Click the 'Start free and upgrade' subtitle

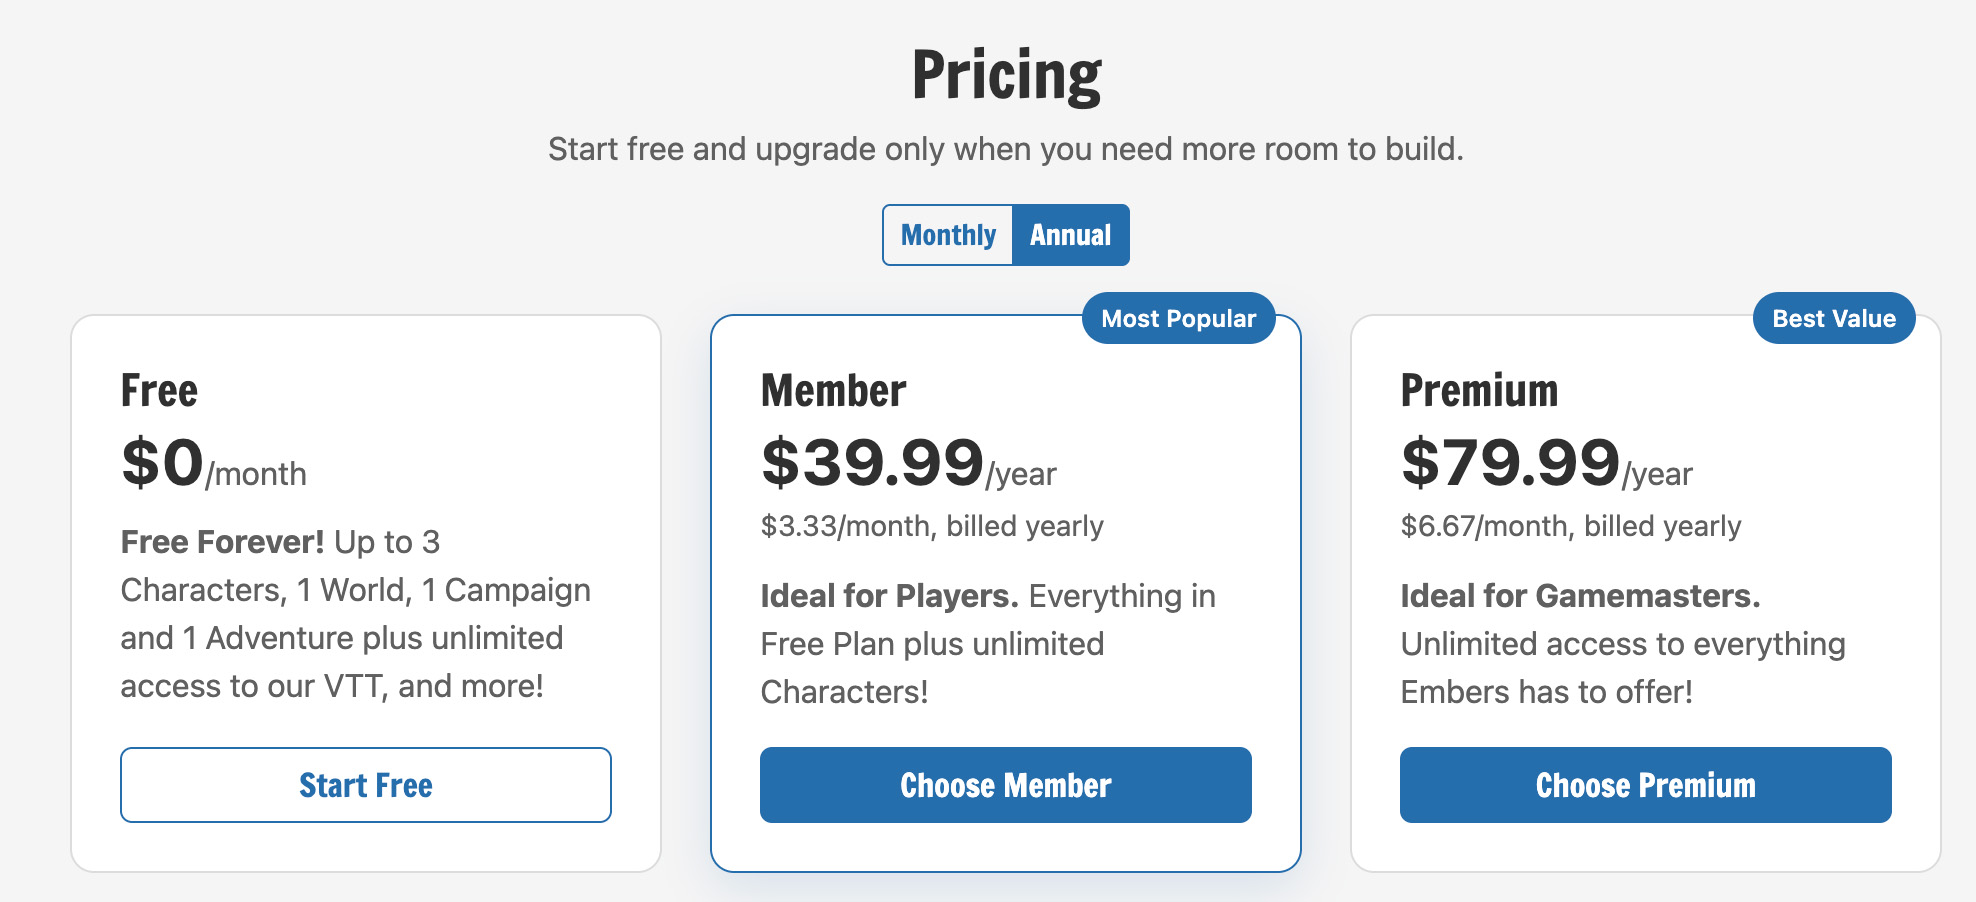(1006, 149)
